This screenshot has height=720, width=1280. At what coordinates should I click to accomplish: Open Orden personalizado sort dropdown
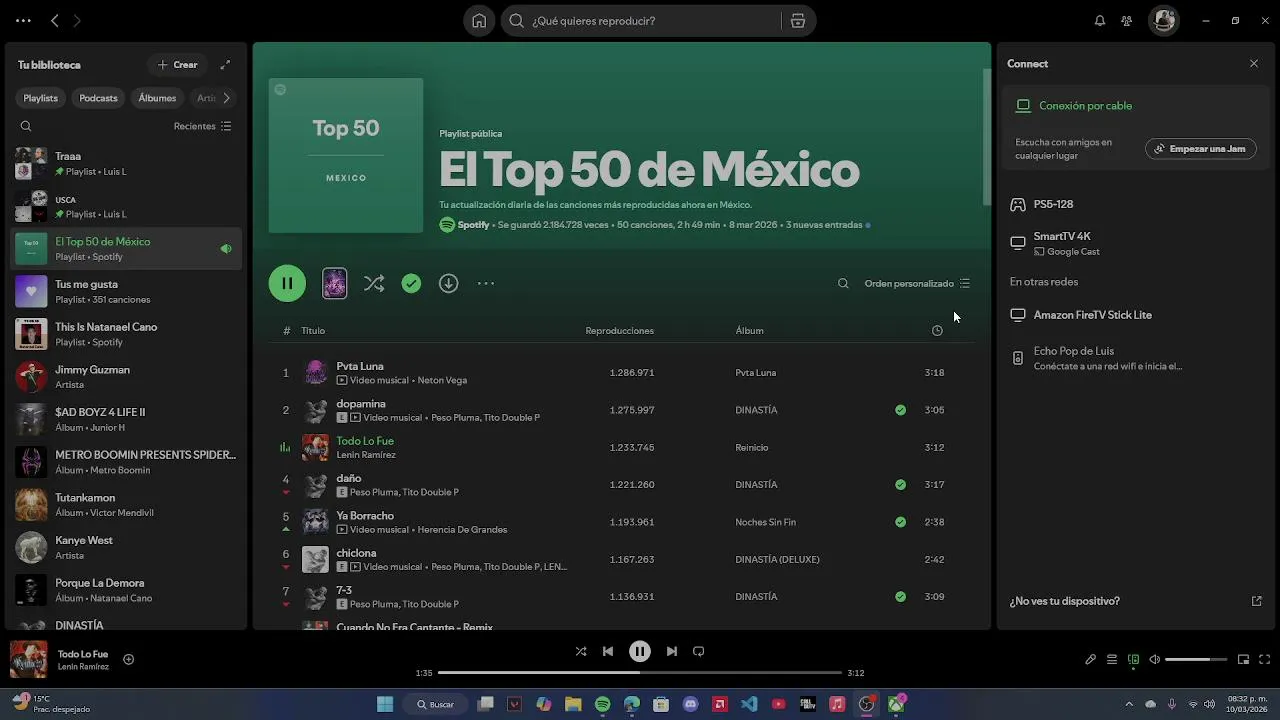[917, 284]
